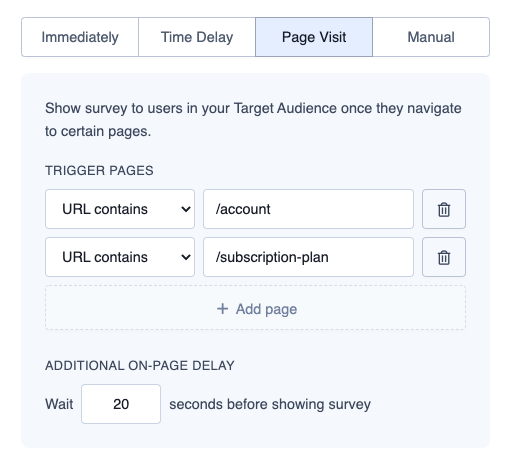Click the plus icon beside Add page
This screenshot has width=513, height=465.
click(x=222, y=309)
